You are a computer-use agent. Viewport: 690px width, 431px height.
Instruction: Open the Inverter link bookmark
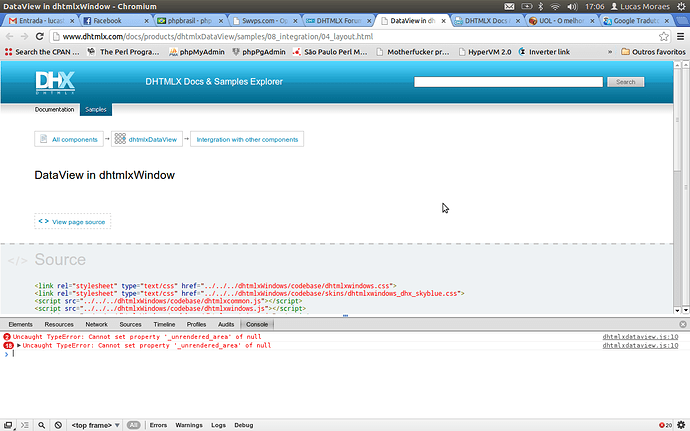pos(544,52)
